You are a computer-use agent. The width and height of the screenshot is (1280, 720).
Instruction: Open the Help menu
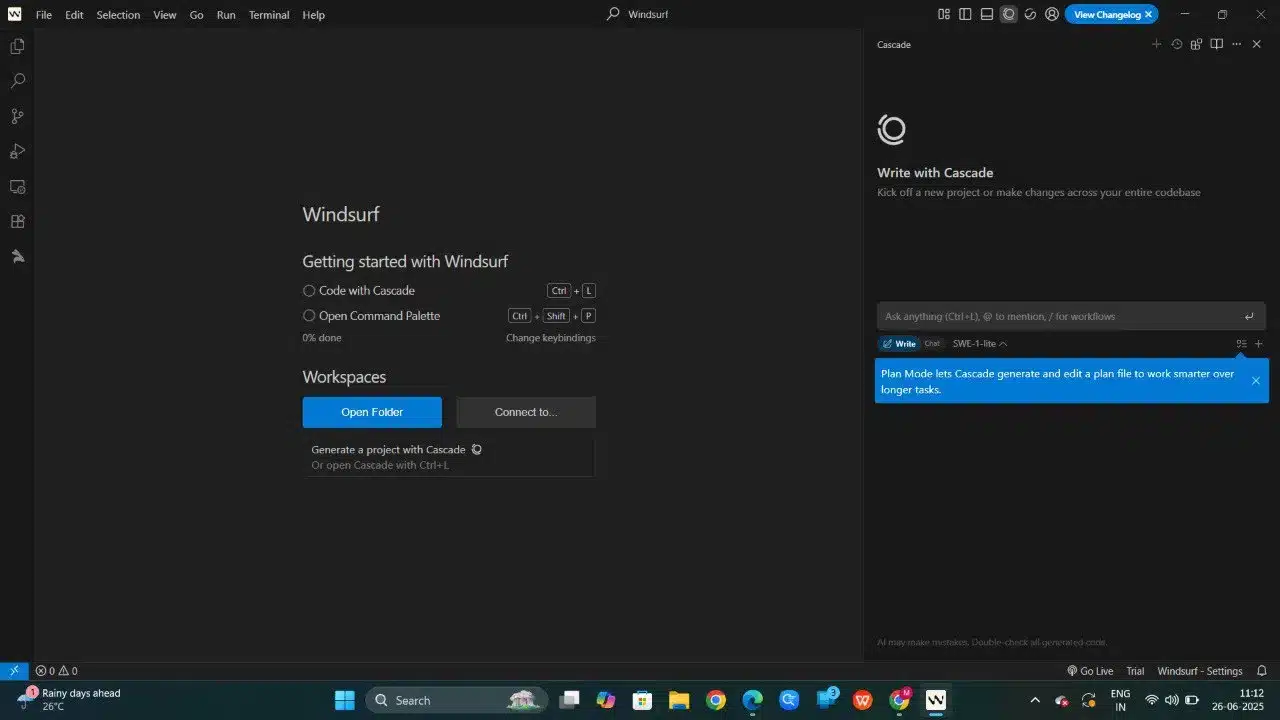(313, 15)
